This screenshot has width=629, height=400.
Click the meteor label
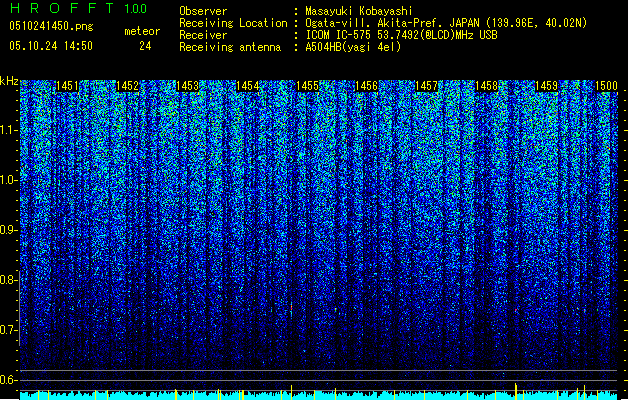point(142,31)
